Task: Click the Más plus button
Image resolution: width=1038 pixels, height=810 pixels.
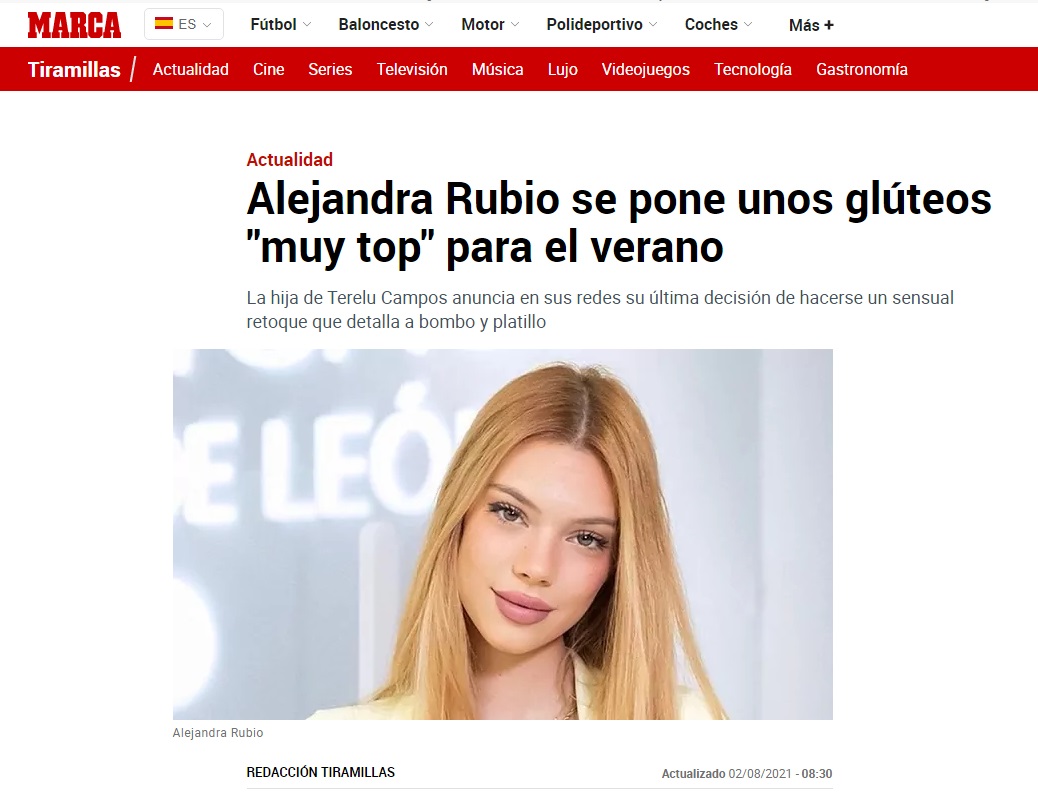Action: 811,25
